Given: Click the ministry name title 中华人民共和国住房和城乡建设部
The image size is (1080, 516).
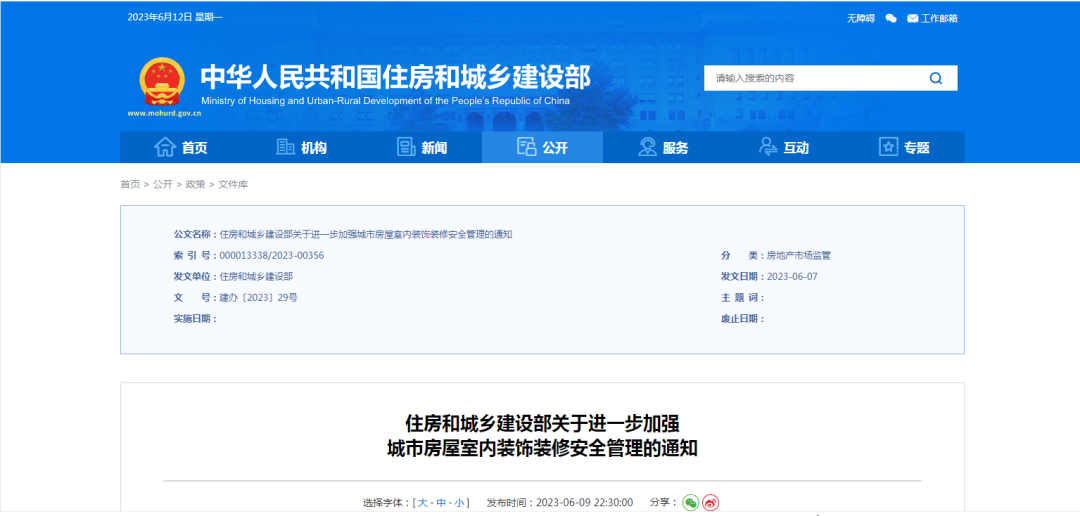Looking at the screenshot, I should [395, 77].
